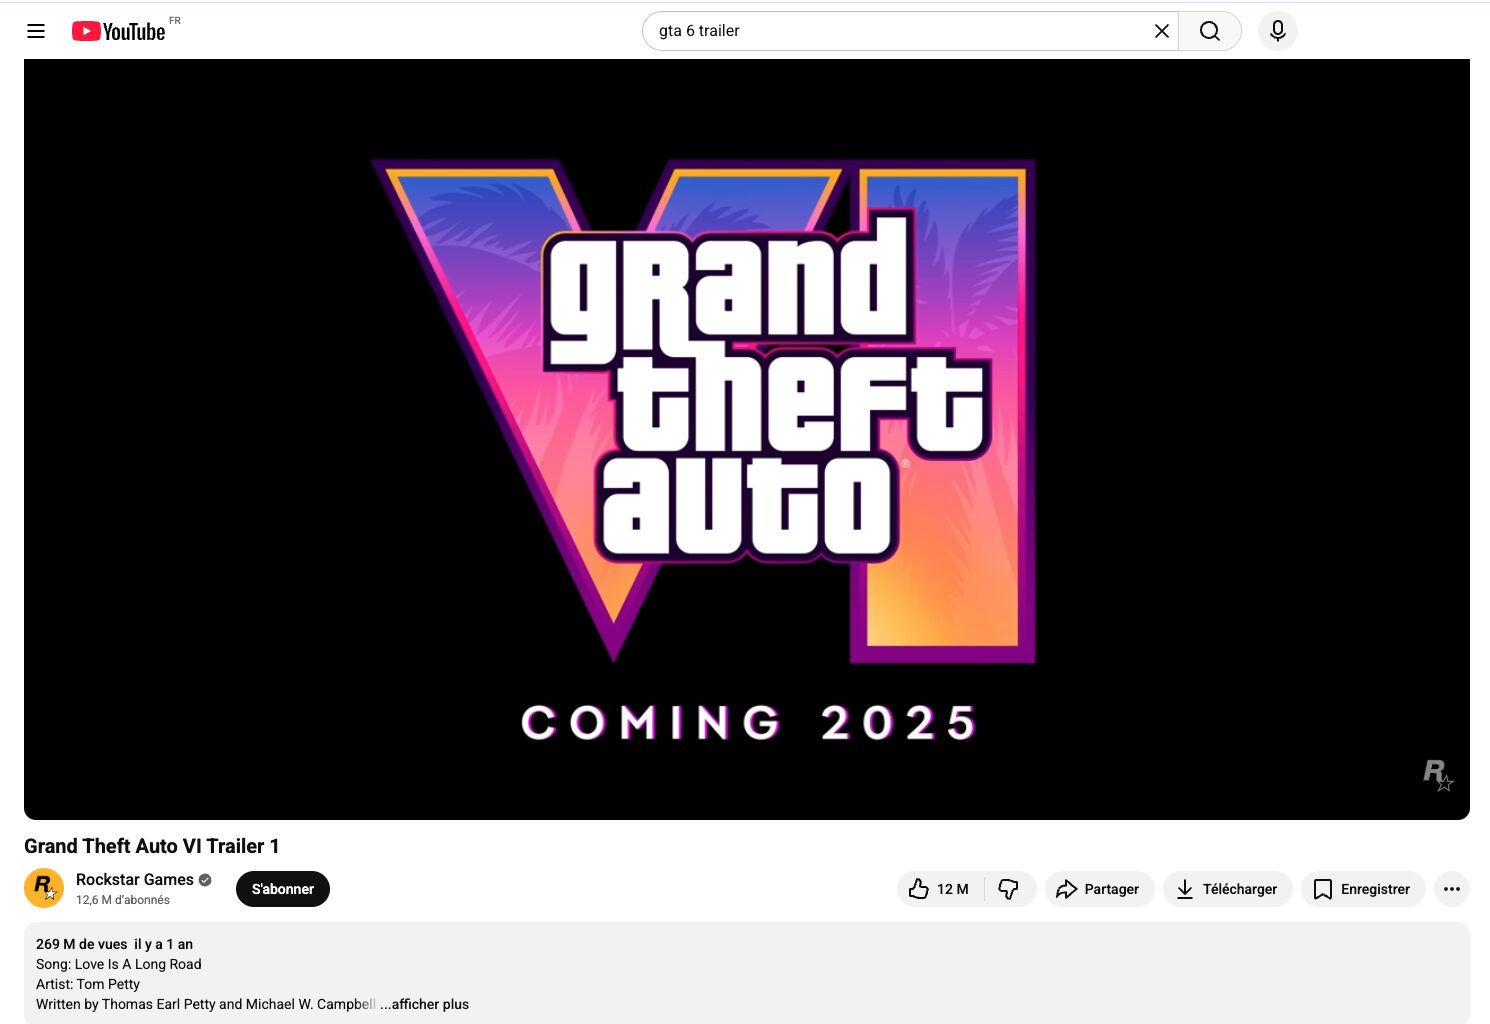This screenshot has height=1024, width=1490.
Task: Open the Rockstar Games channel avatar
Action: pyautogui.click(x=44, y=888)
